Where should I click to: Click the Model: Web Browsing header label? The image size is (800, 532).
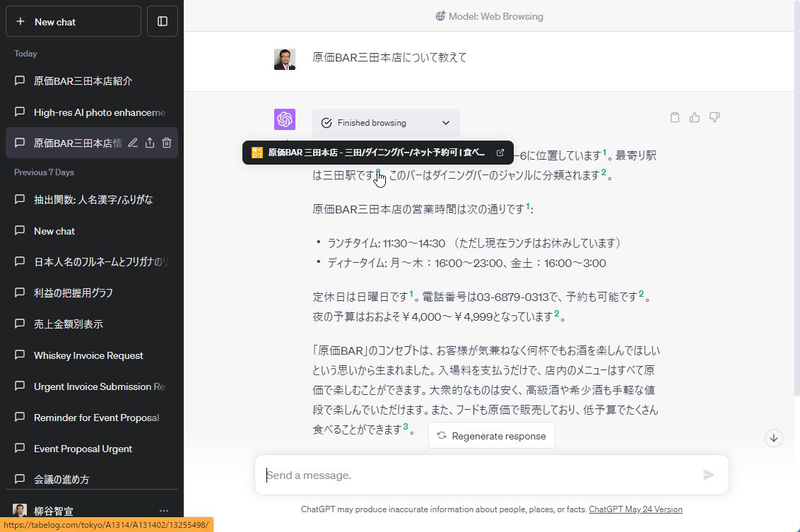[x=489, y=16]
